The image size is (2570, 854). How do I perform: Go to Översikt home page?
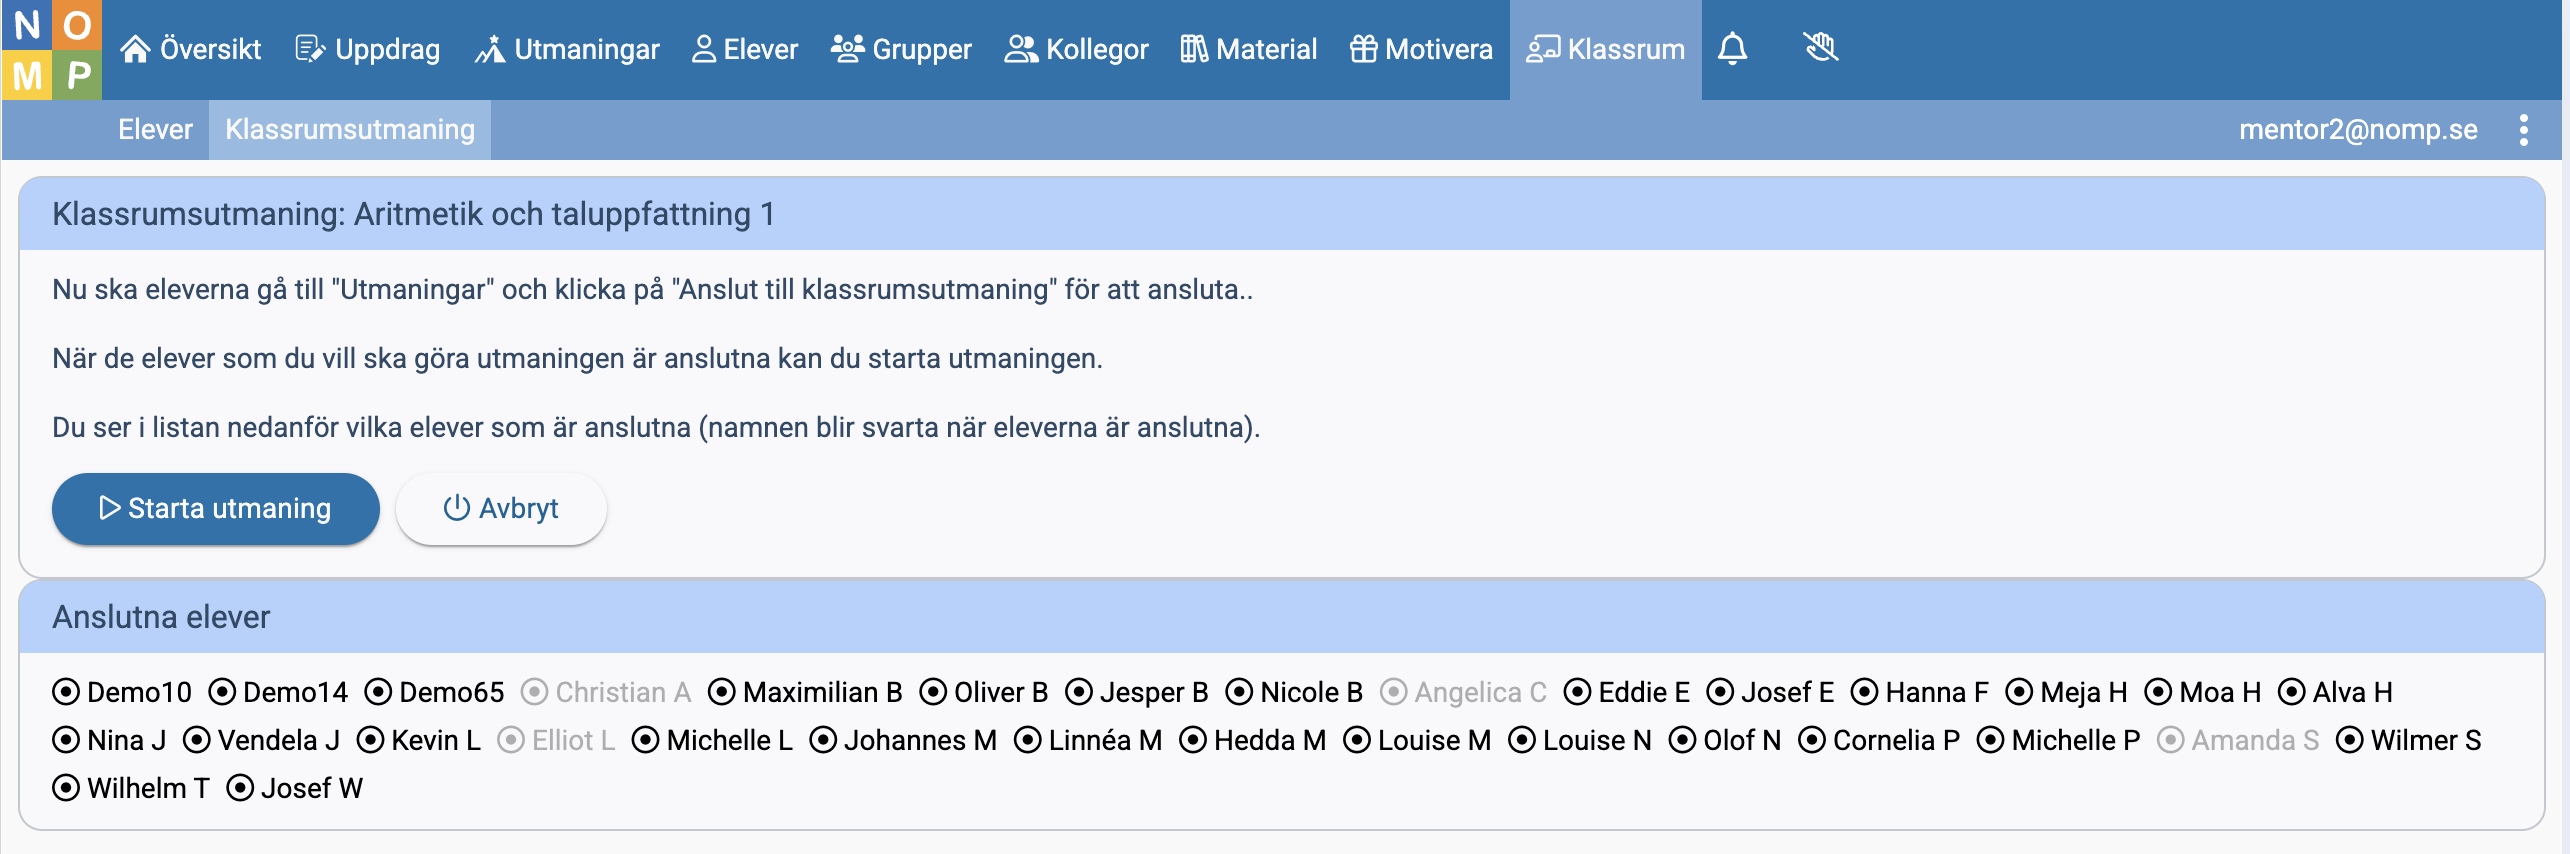pyautogui.click(x=190, y=49)
